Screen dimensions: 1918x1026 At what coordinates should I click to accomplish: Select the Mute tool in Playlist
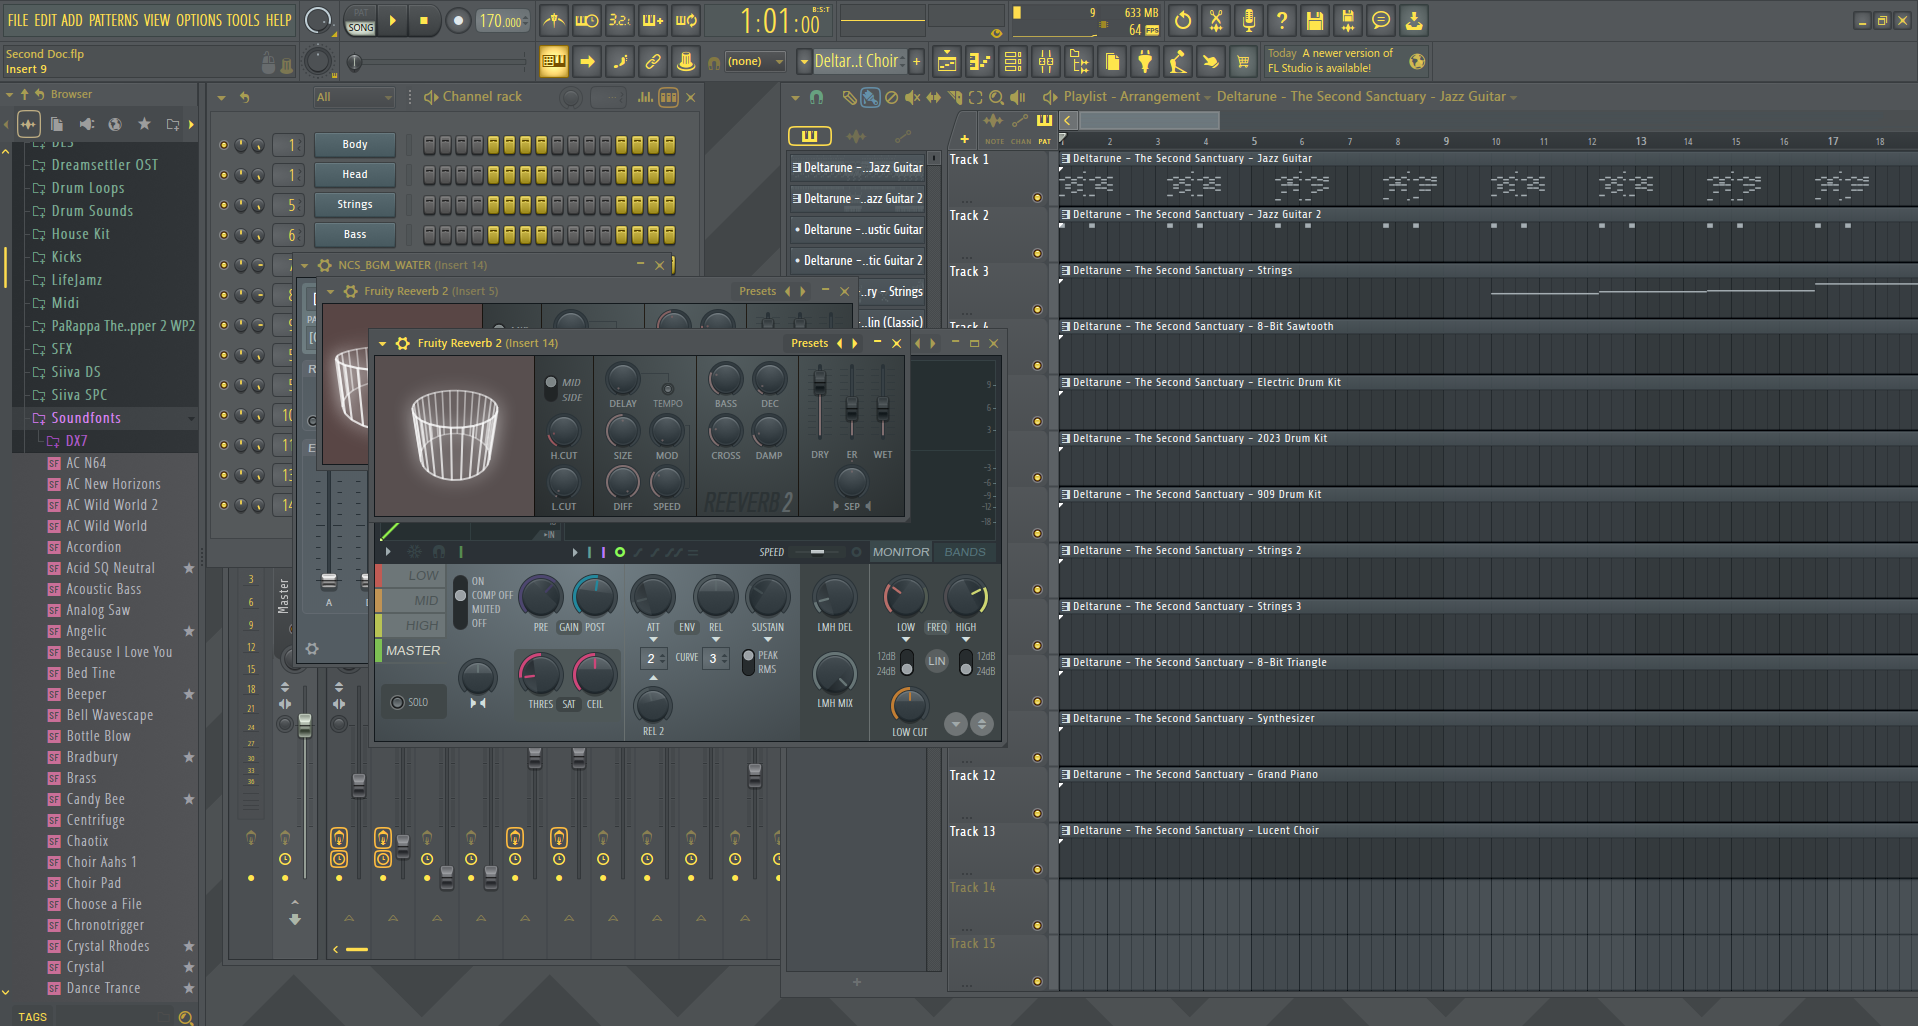point(912,97)
